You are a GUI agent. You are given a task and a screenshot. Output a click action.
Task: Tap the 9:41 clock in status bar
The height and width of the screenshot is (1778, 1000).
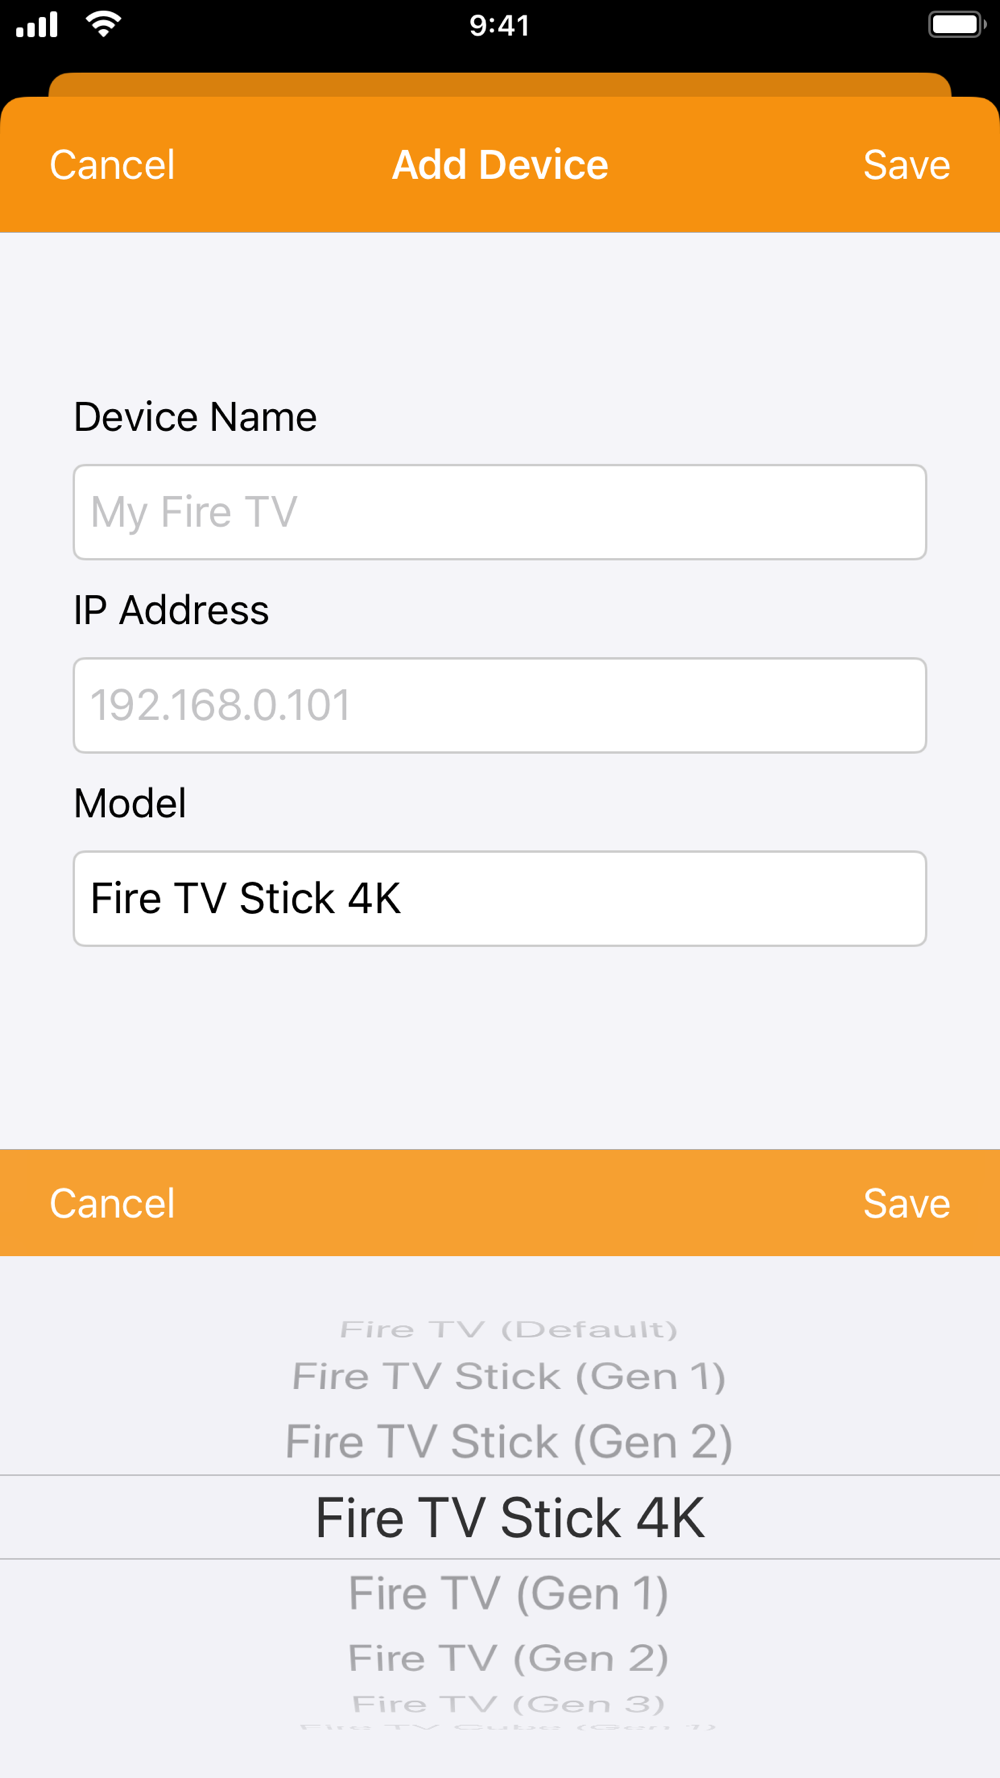pos(500,25)
